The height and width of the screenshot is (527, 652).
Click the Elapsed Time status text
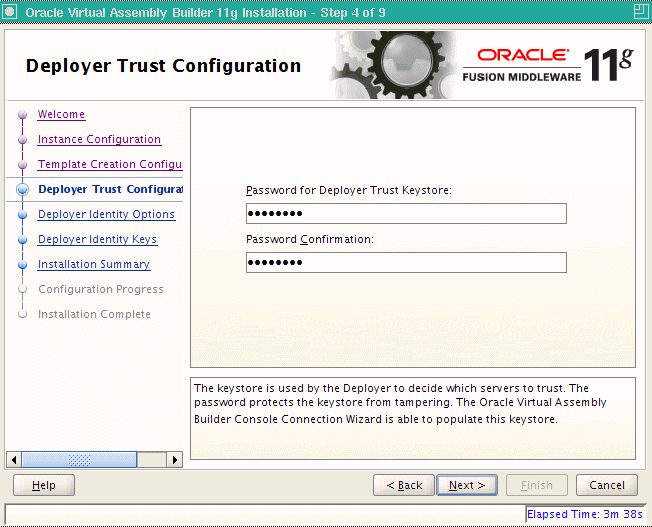[x=585, y=515]
